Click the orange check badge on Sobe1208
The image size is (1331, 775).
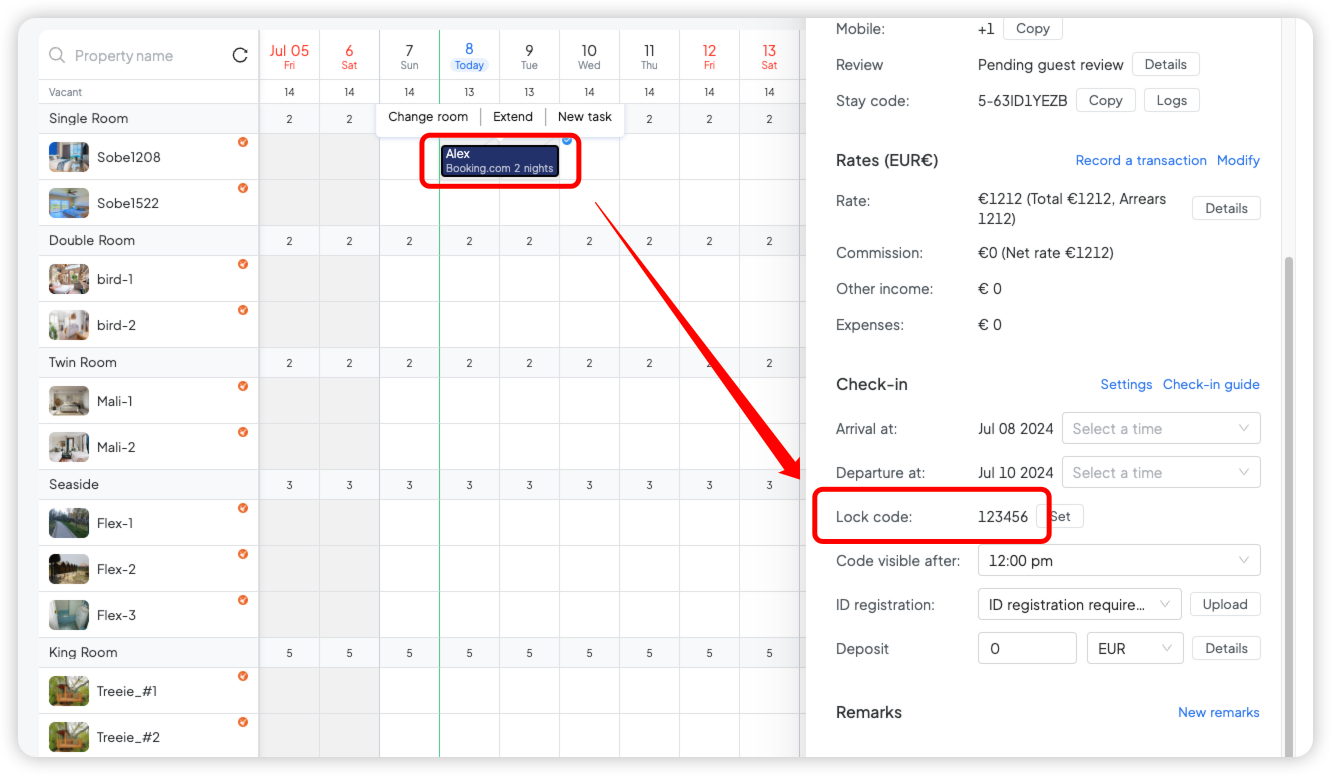pos(243,142)
